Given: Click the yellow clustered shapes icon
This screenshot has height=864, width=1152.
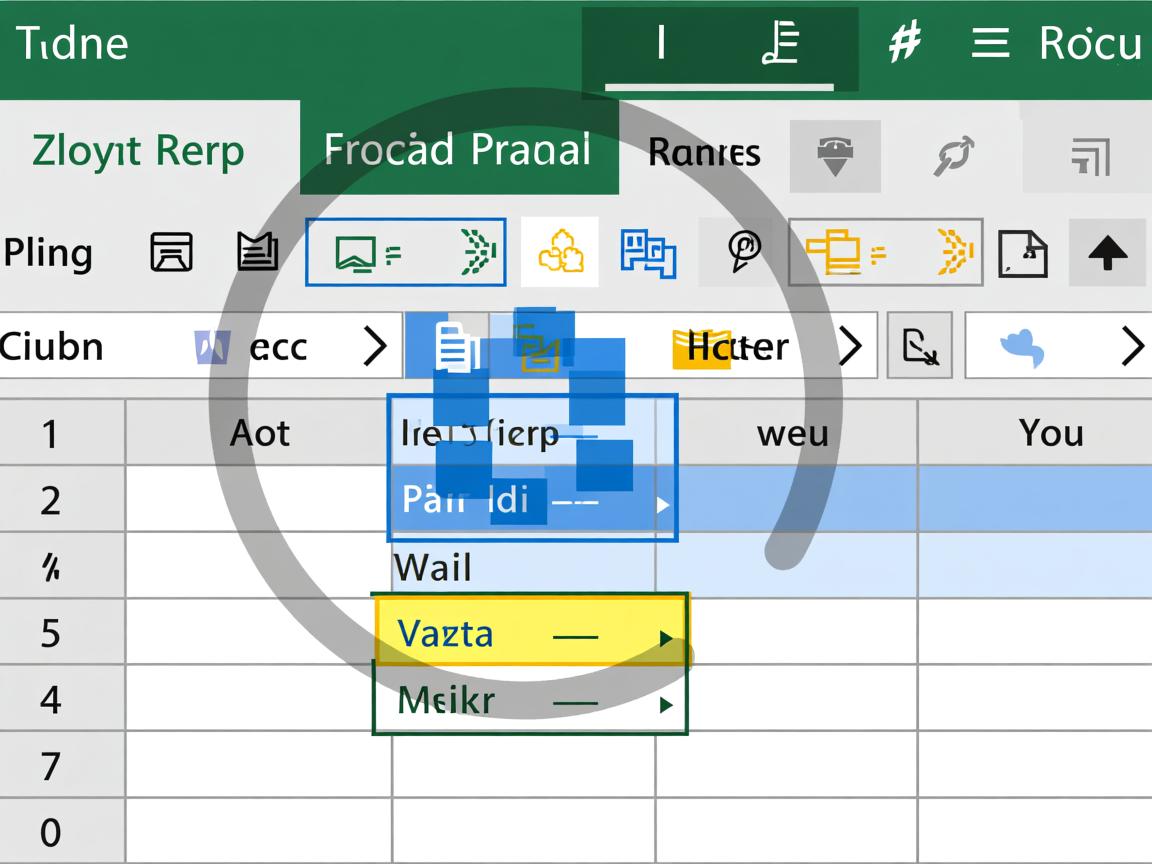Looking at the screenshot, I should click(560, 252).
